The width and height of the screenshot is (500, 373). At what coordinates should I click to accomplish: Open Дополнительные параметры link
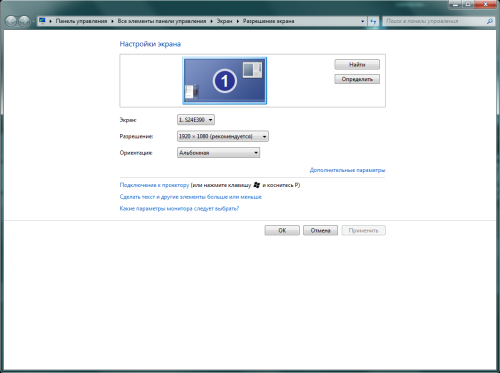click(x=347, y=170)
